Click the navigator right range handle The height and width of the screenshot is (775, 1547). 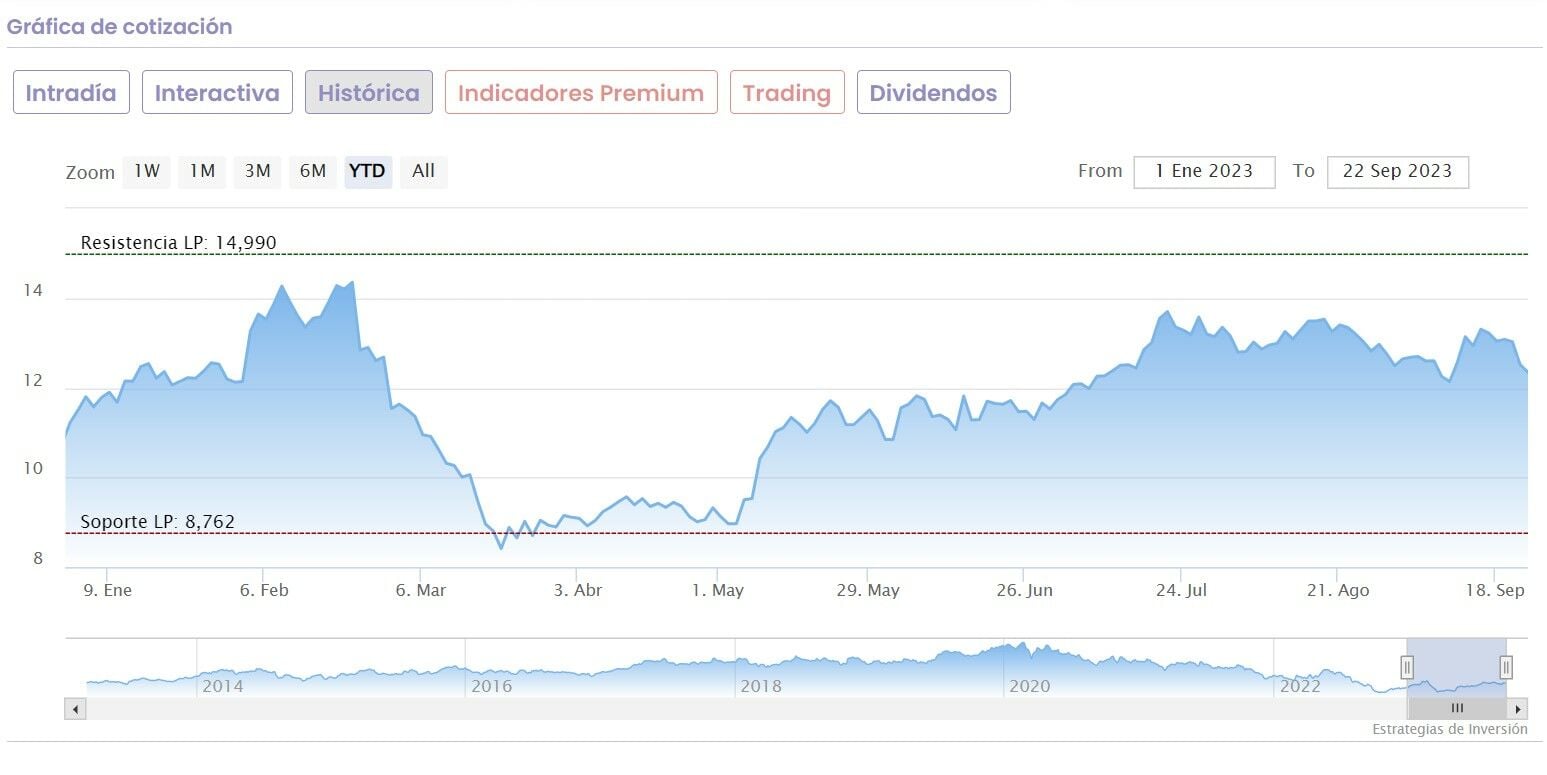1506,667
